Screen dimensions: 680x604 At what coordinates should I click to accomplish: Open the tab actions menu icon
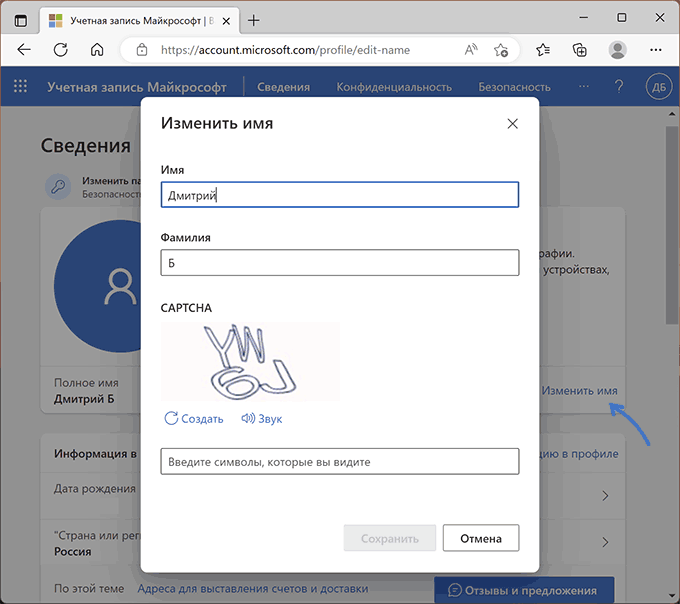pos(20,20)
